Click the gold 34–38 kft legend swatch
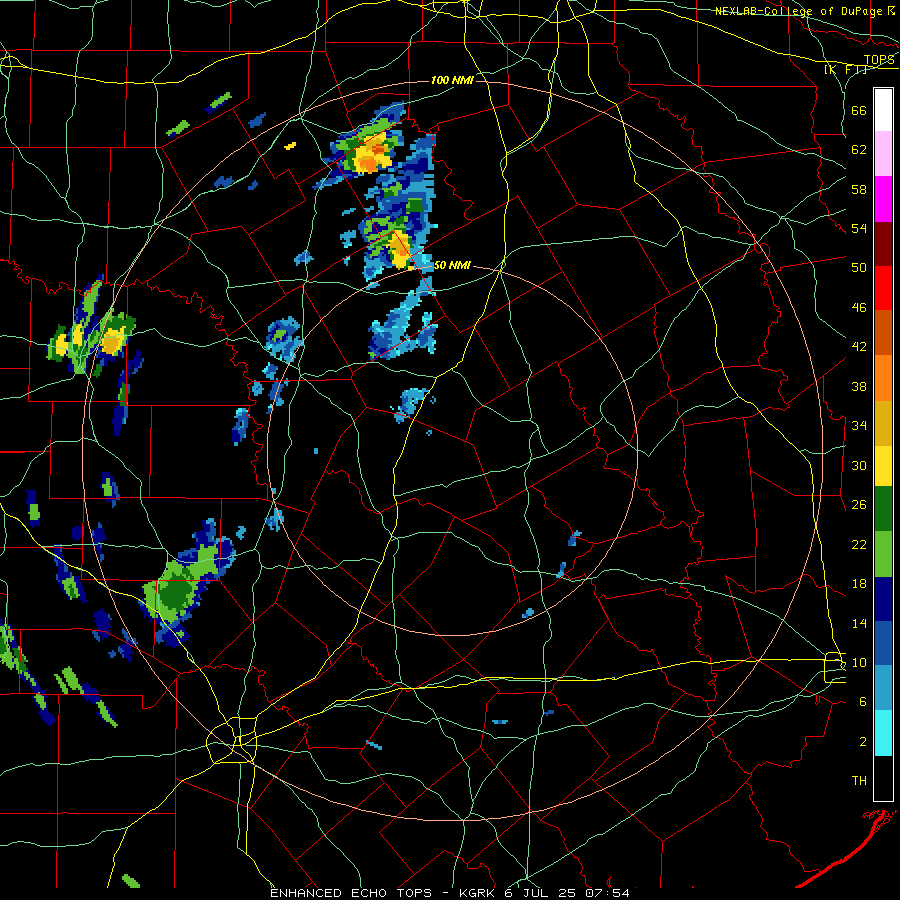The height and width of the screenshot is (900, 900). click(x=883, y=423)
